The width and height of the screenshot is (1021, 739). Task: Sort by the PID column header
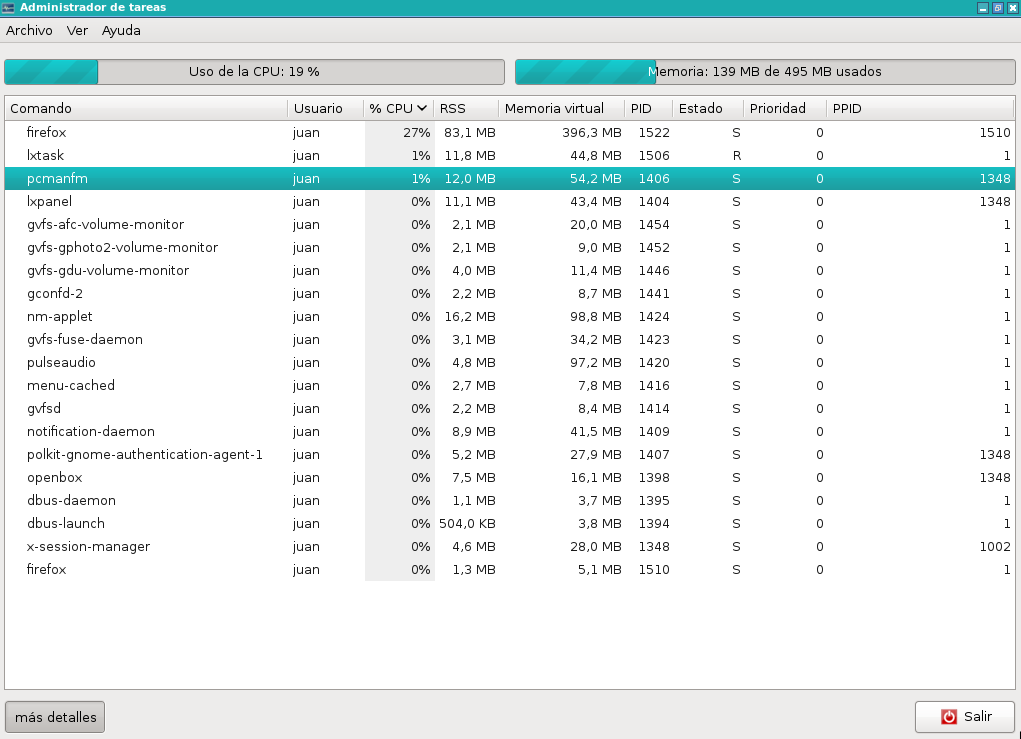coord(649,109)
